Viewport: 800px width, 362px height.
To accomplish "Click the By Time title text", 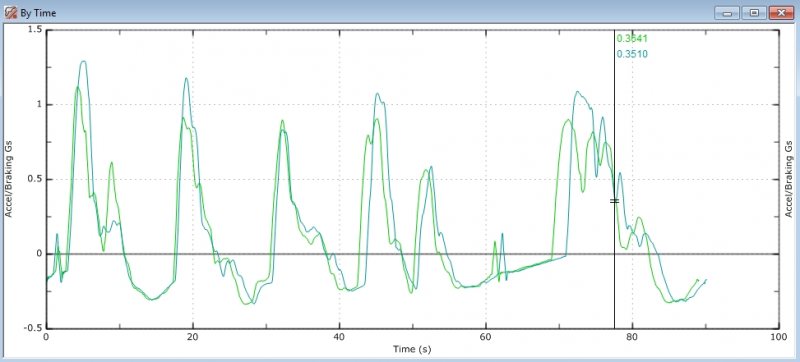I will pyautogui.click(x=38, y=13).
